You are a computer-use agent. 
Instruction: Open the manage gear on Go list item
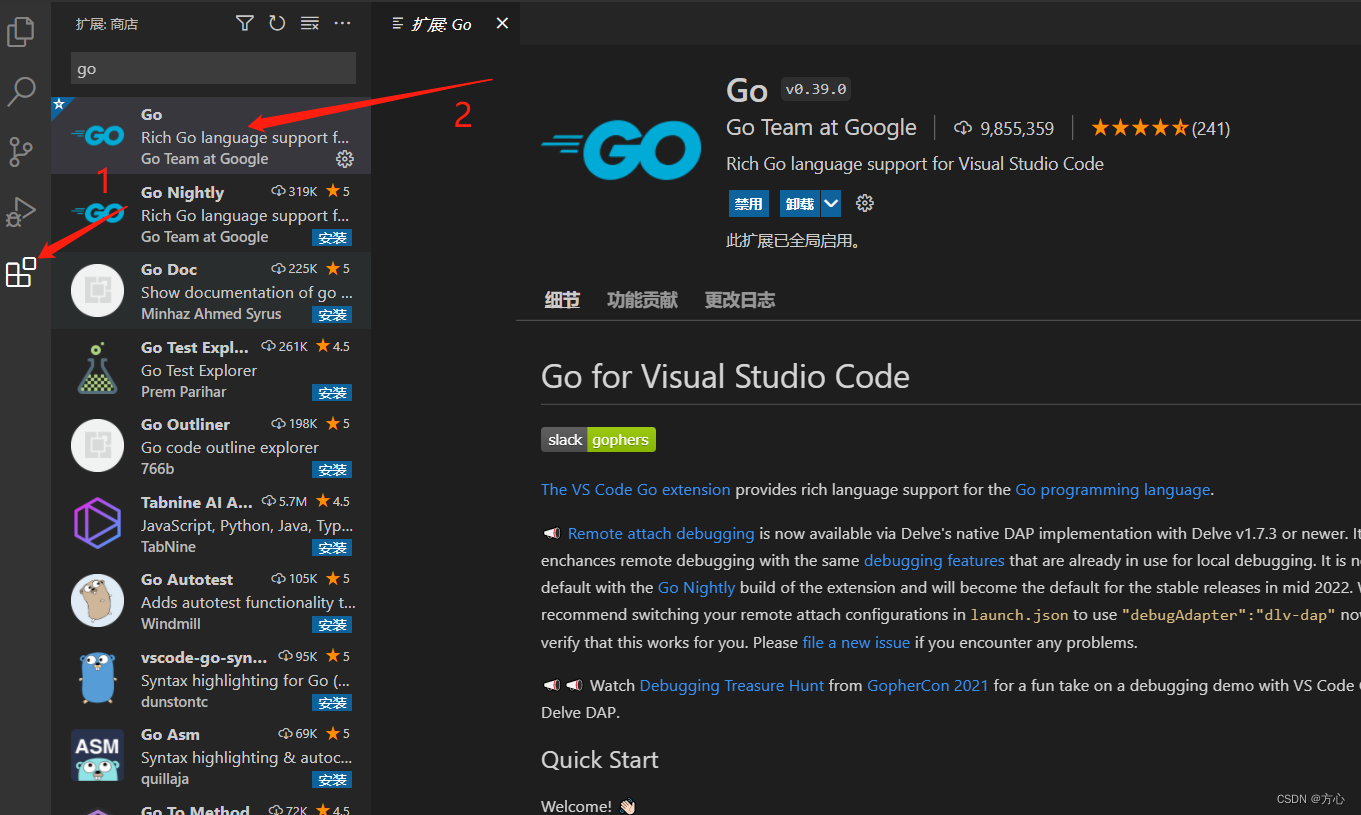tap(345, 159)
